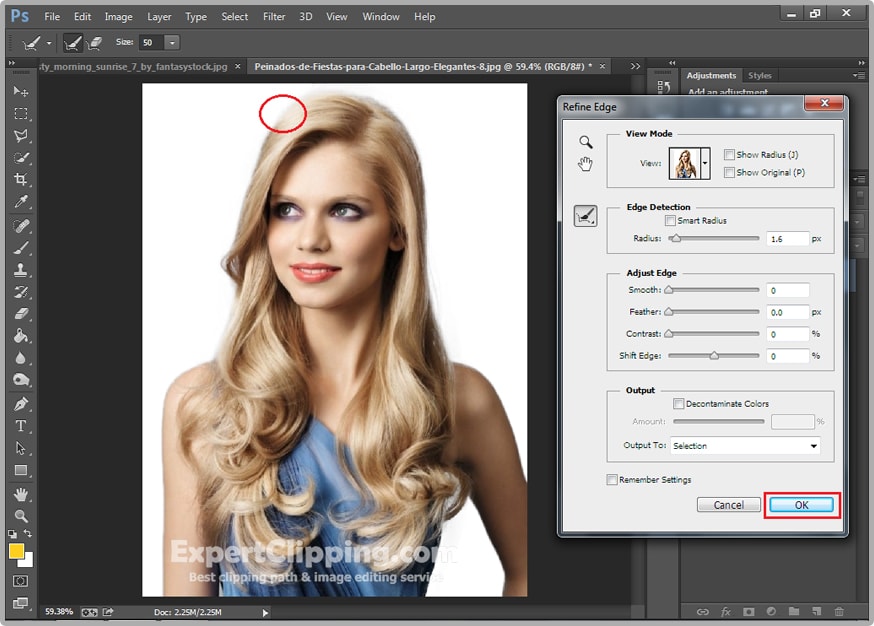
Task: Enable the Smart Radius checkbox
Action: (x=670, y=221)
